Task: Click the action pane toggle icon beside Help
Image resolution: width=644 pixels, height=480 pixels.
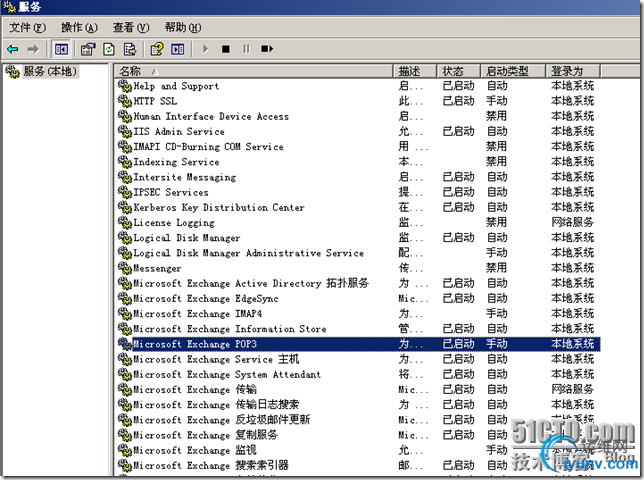Action: point(178,49)
